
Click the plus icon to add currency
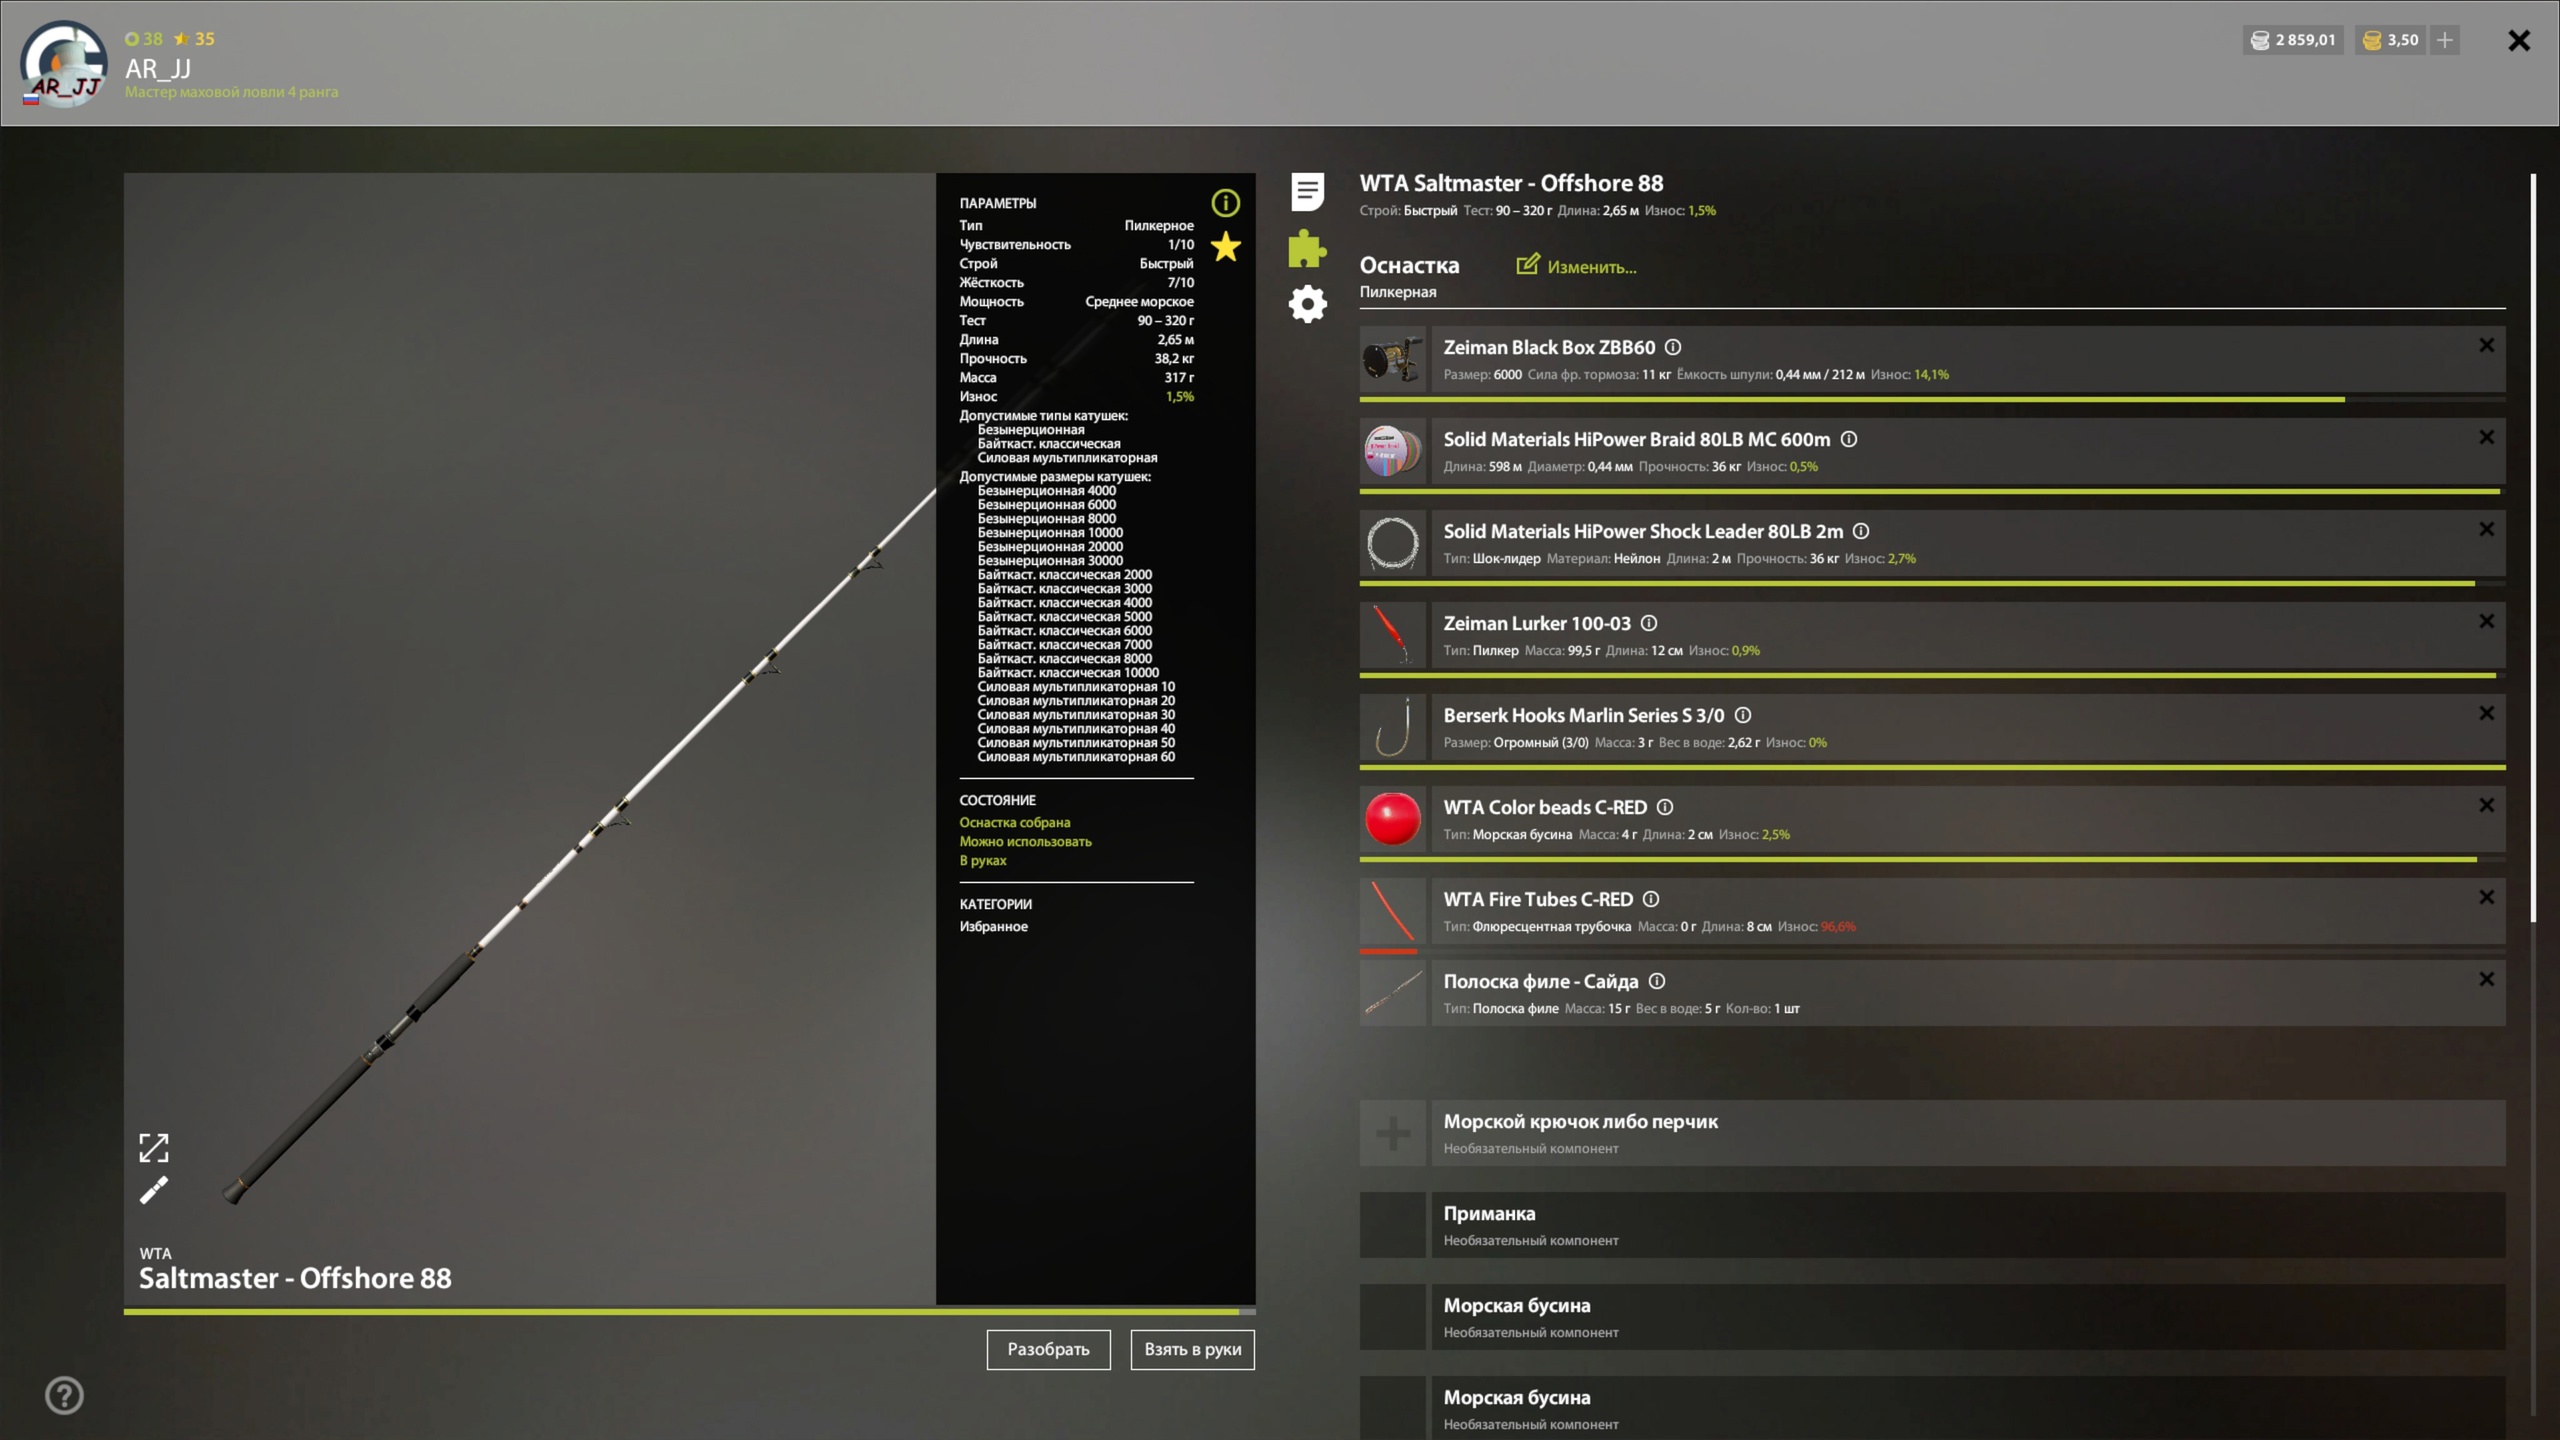(2445, 40)
